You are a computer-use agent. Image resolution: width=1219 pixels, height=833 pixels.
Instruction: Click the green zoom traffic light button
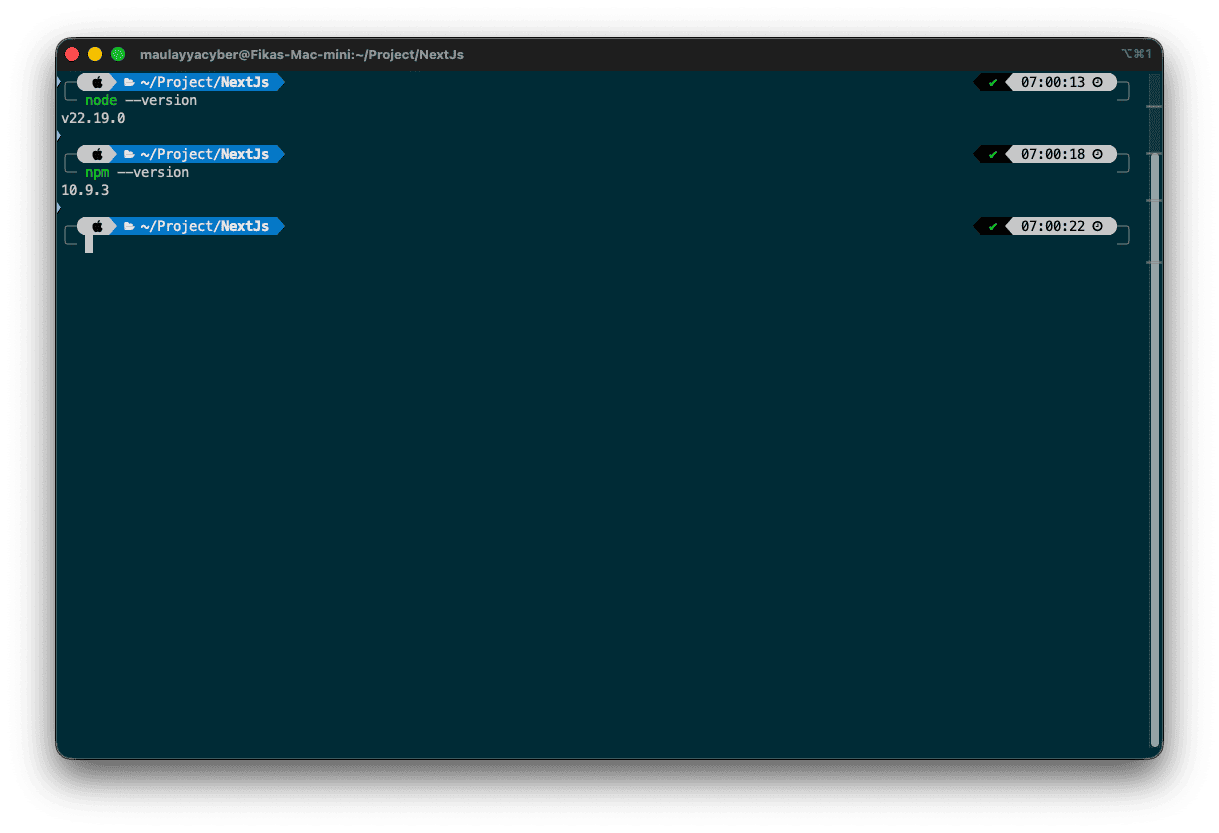point(118,54)
